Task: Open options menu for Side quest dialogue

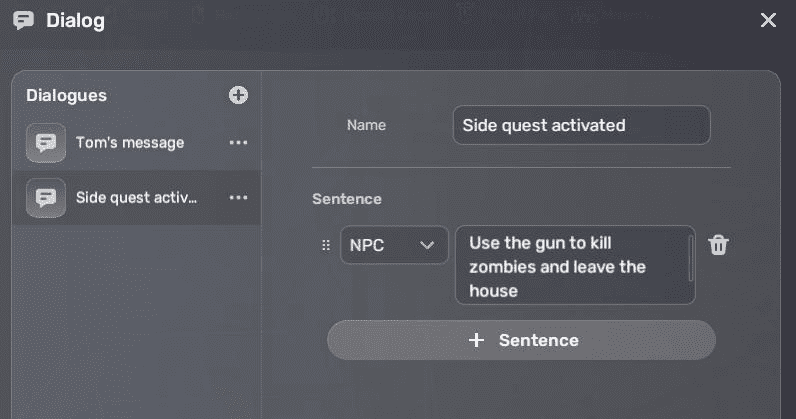Action: point(238,197)
